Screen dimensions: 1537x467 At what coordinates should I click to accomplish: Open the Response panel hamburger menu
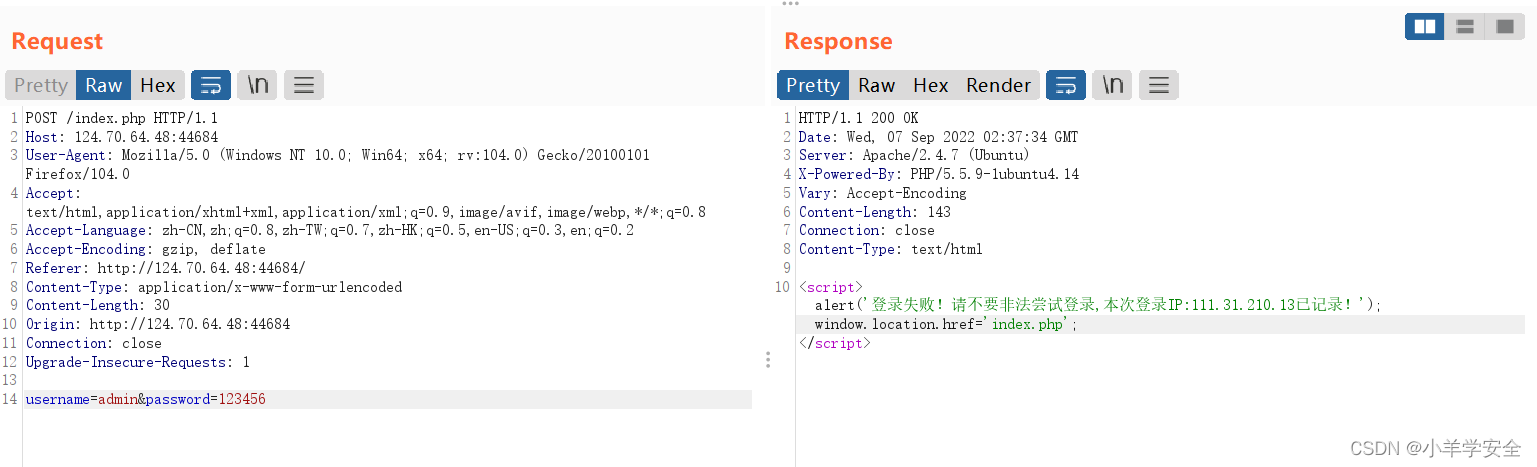coord(1159,85)
